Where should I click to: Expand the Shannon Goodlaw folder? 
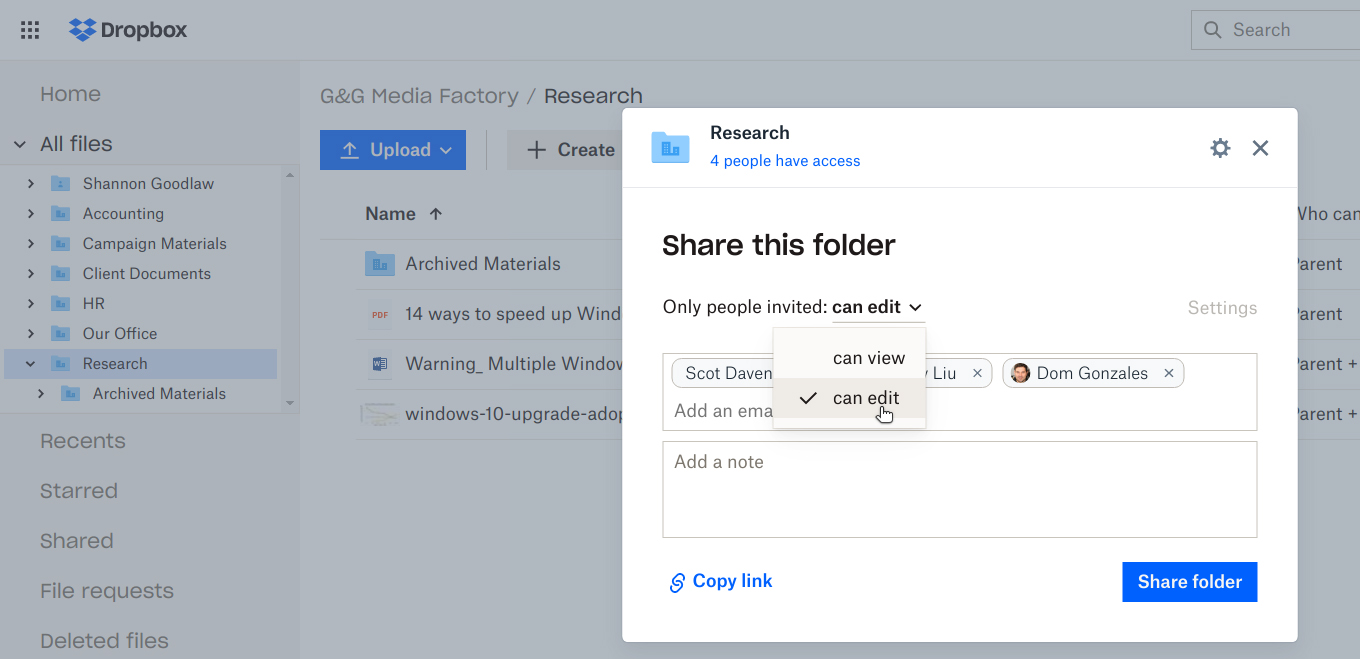pos(29,183)
